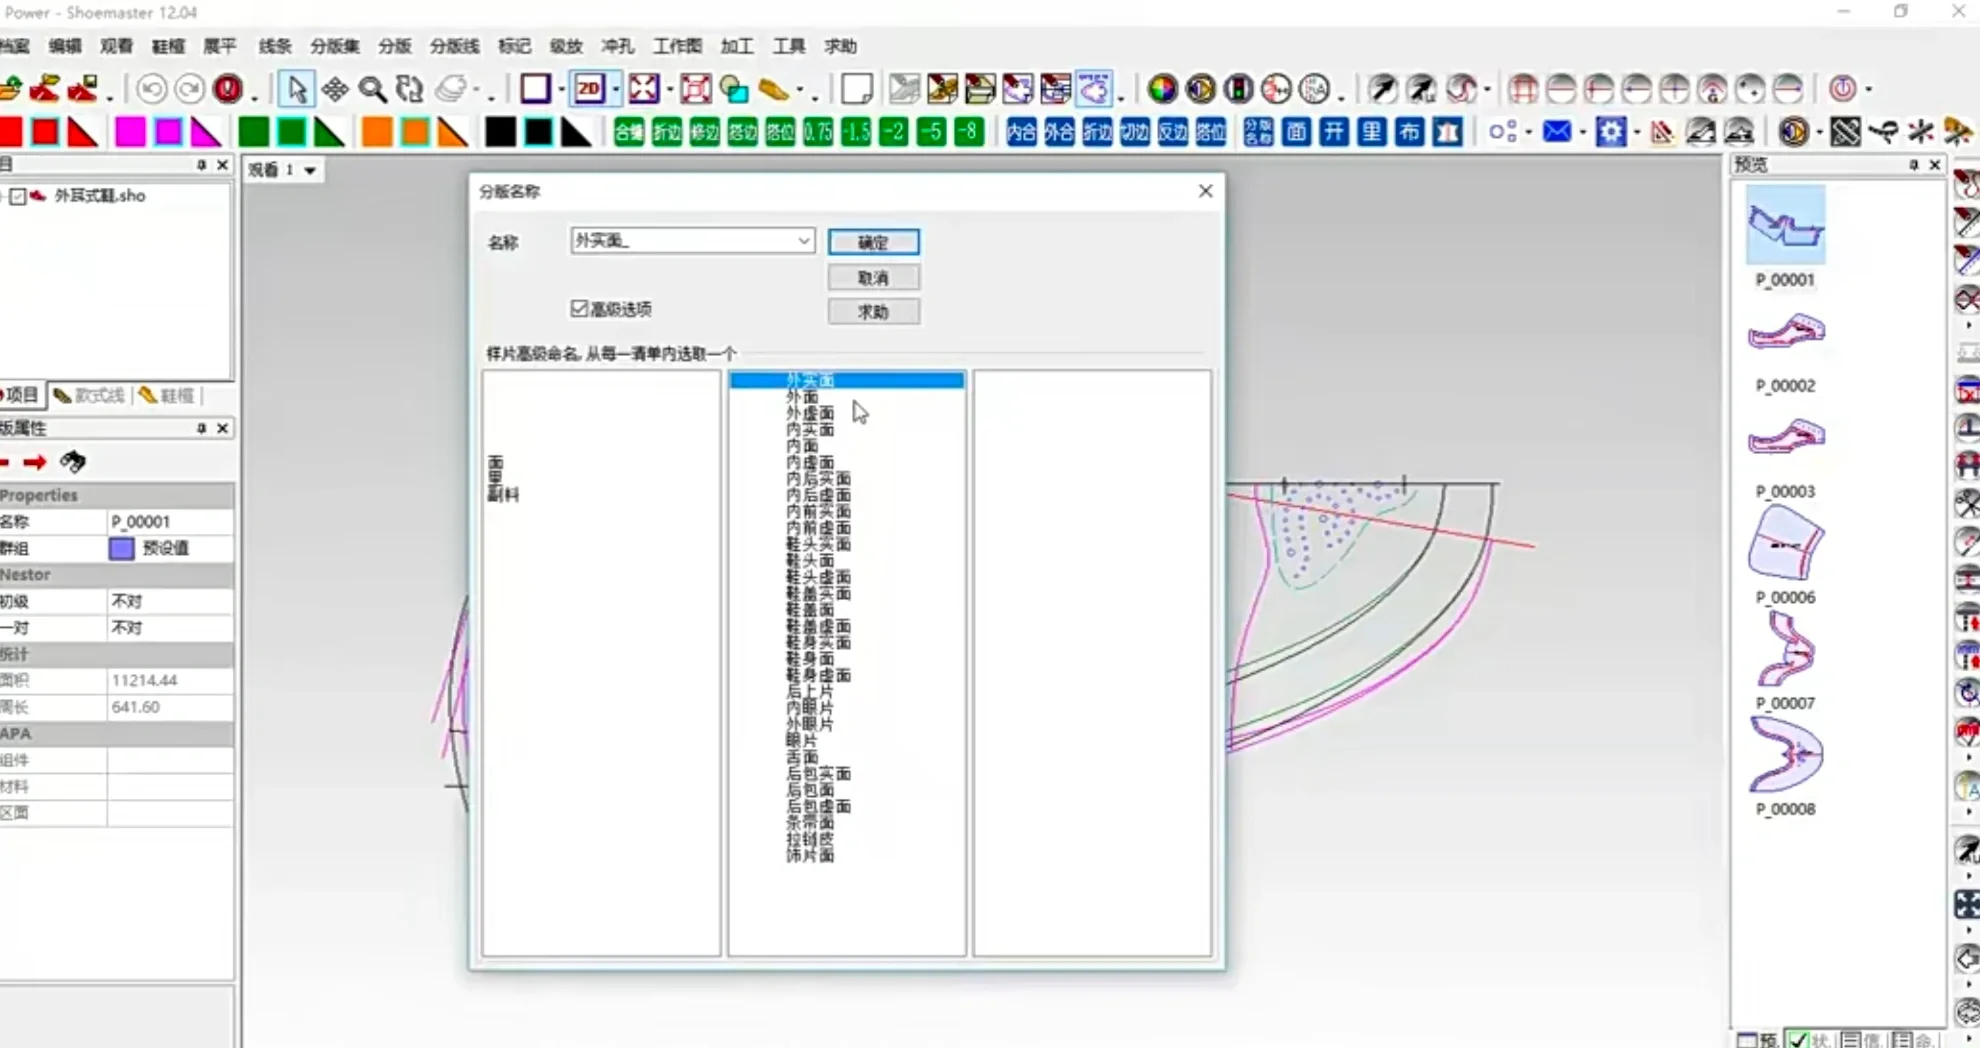The image size is (1980, 1048).
Task: Activate the magnifier zoom tool
Action: pyautogui.click(x=372, y=89)
